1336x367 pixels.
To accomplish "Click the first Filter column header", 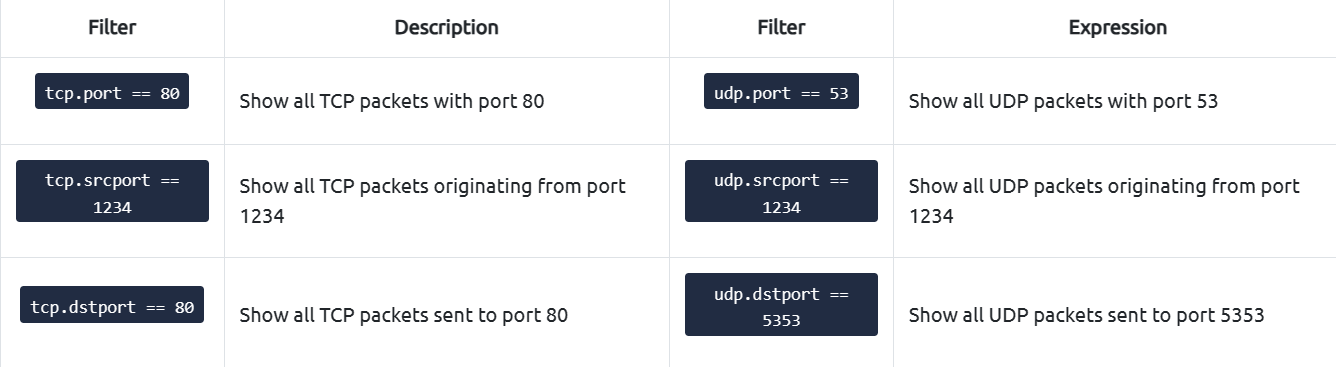I will point(112,28).
